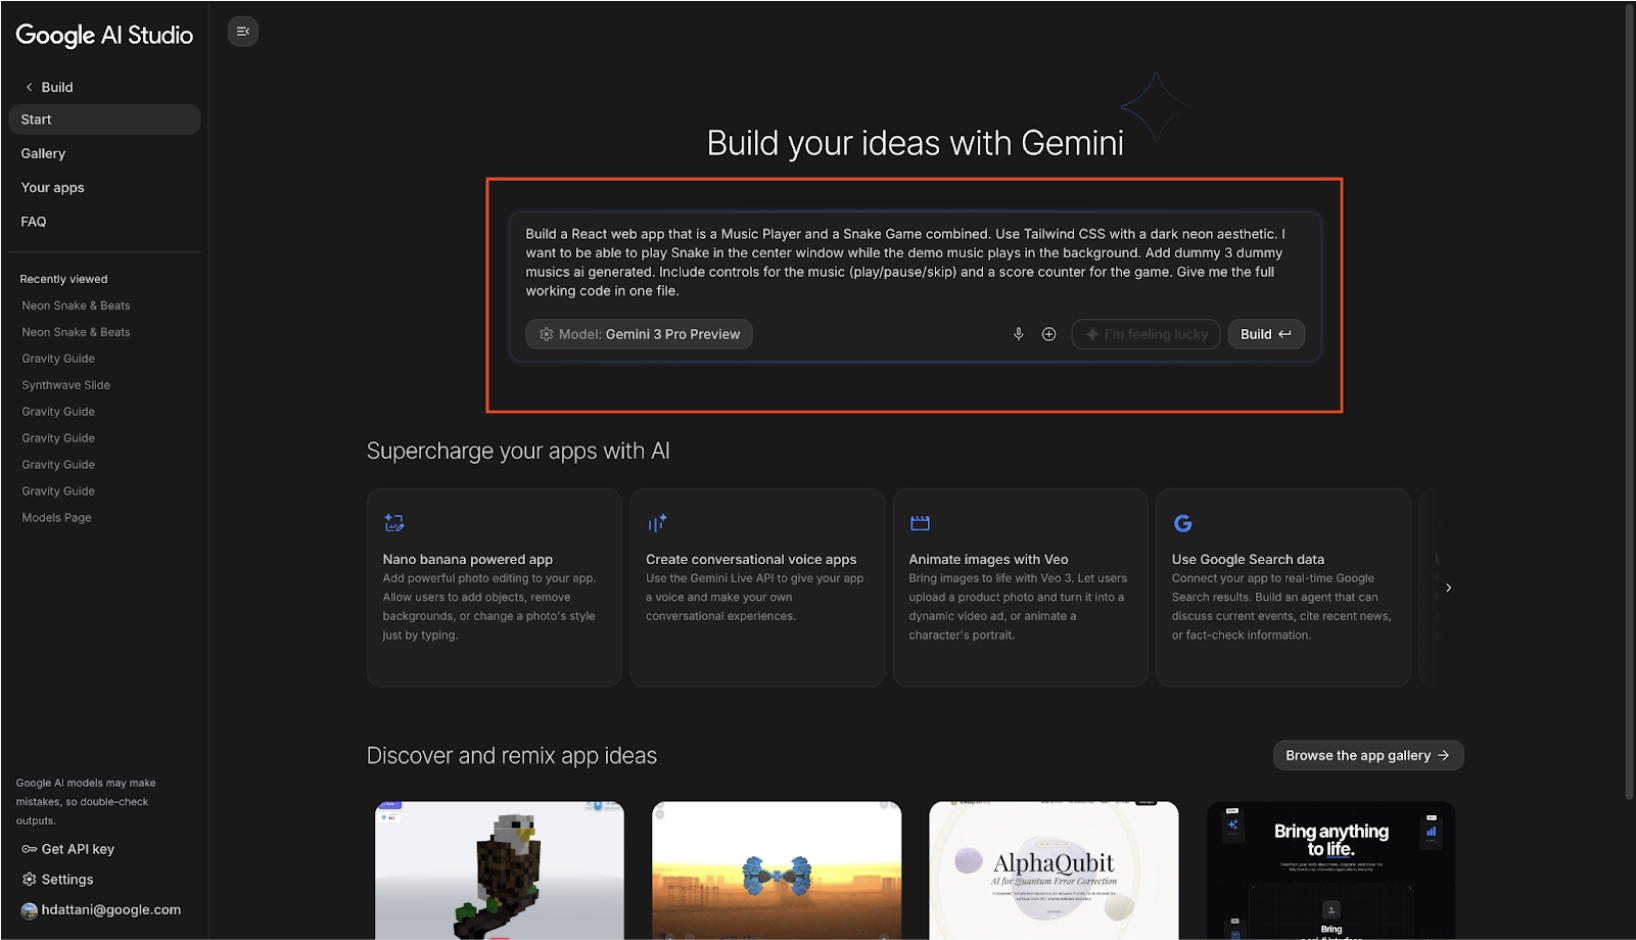Open the FAQ sidebar item
Viewport: 1636px width, 940px height.
click(34, 221)
